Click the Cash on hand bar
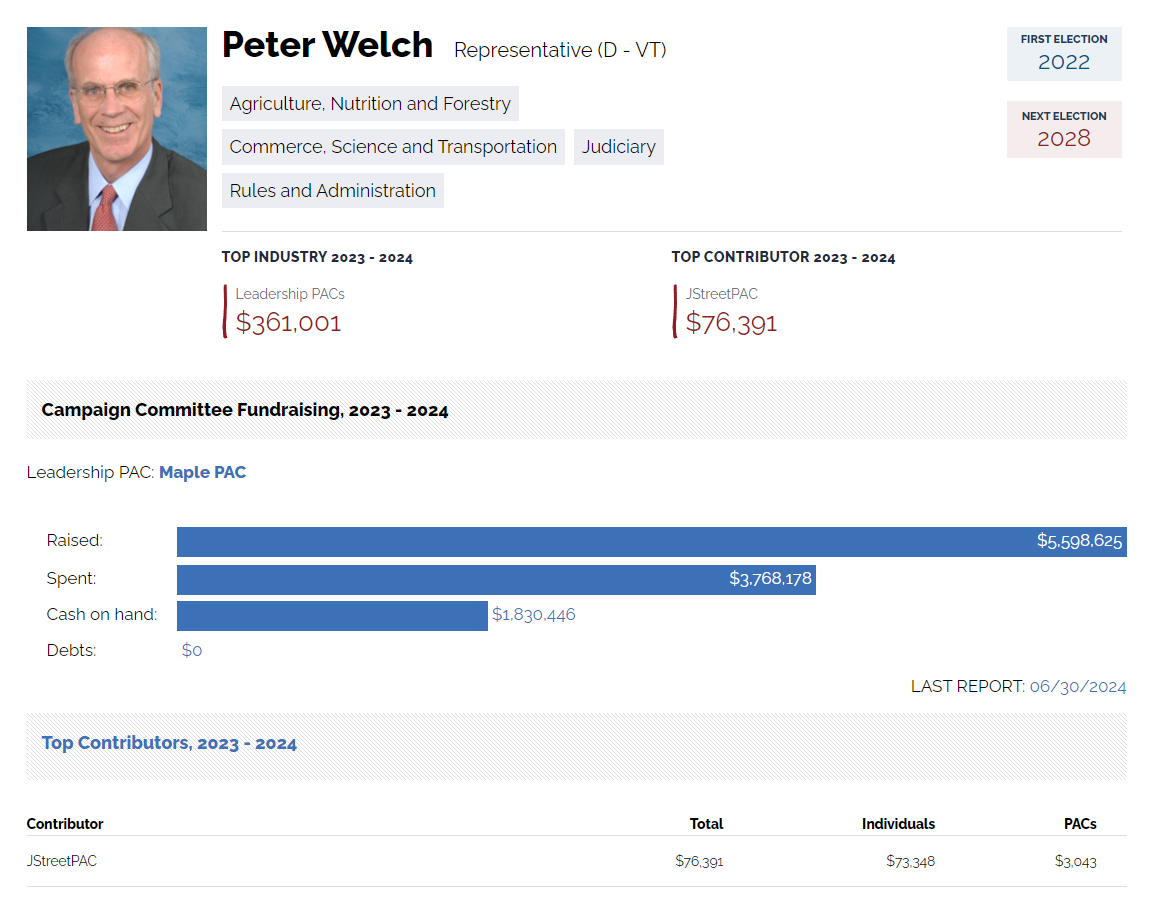This screenshot has width=1164, height=905. coord(332,615)
